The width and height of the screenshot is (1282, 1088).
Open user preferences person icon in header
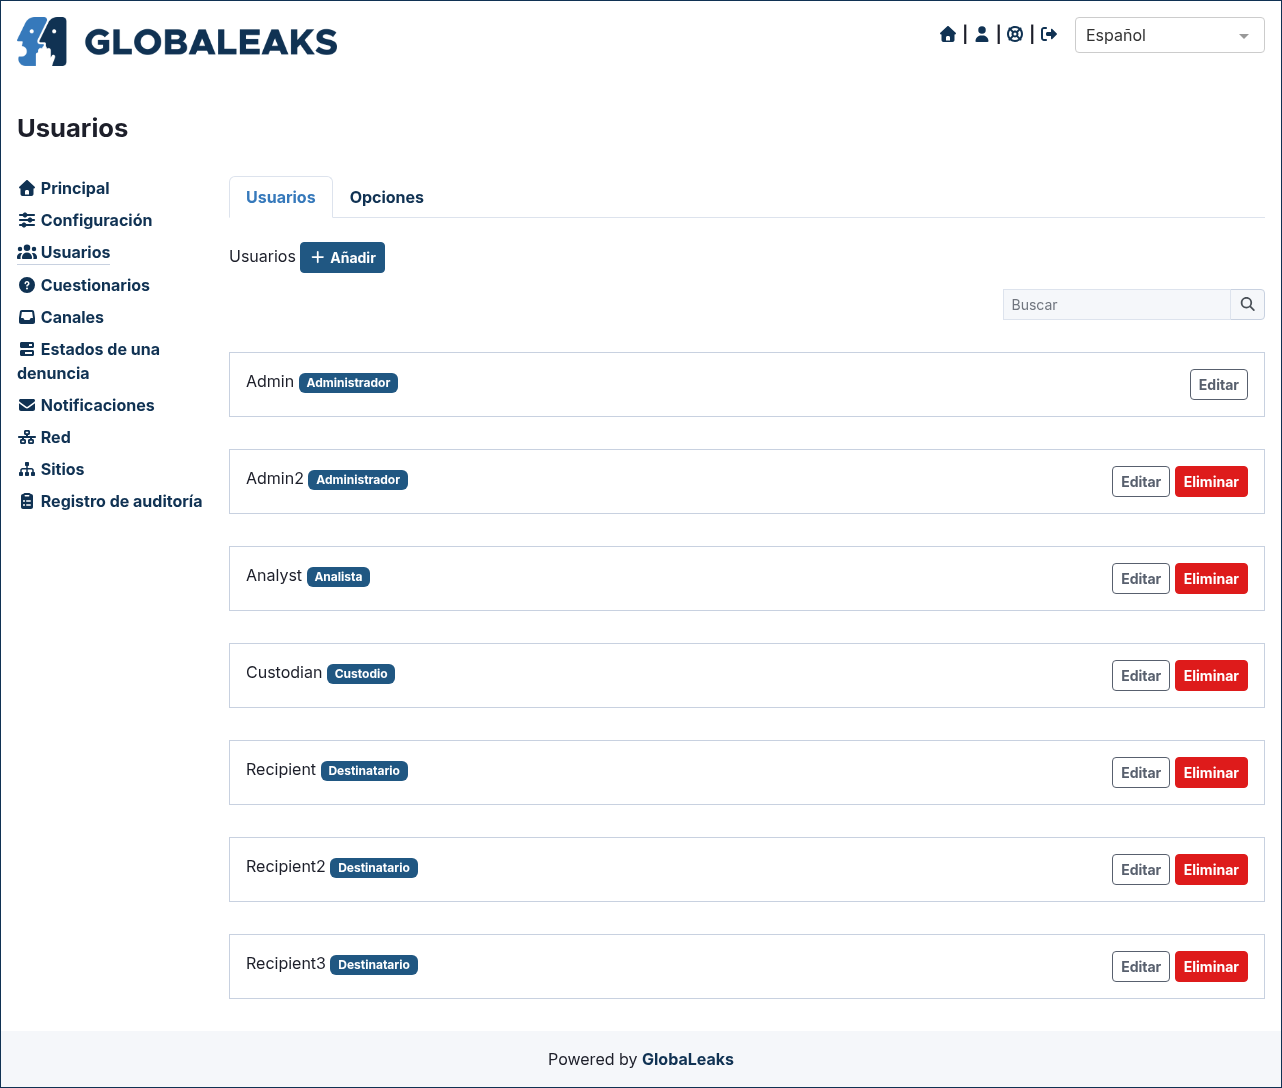pyautogui.click(x=982, y=35)
